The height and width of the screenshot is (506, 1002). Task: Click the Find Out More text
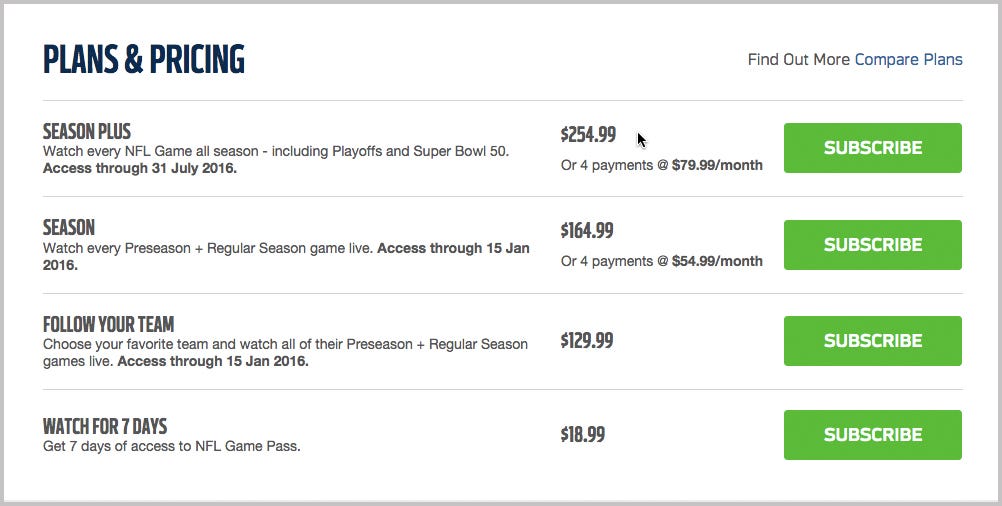pos(798,60)
